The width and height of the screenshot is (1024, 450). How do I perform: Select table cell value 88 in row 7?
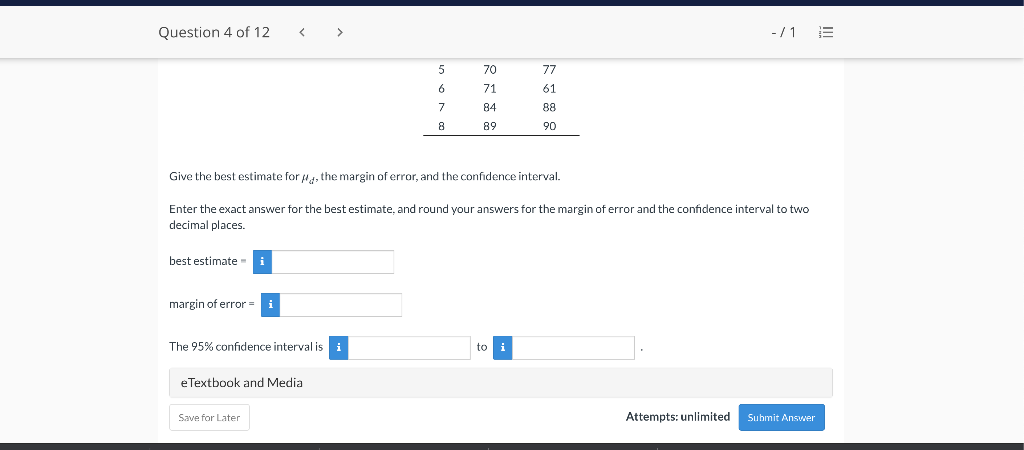tap(549, 107)
